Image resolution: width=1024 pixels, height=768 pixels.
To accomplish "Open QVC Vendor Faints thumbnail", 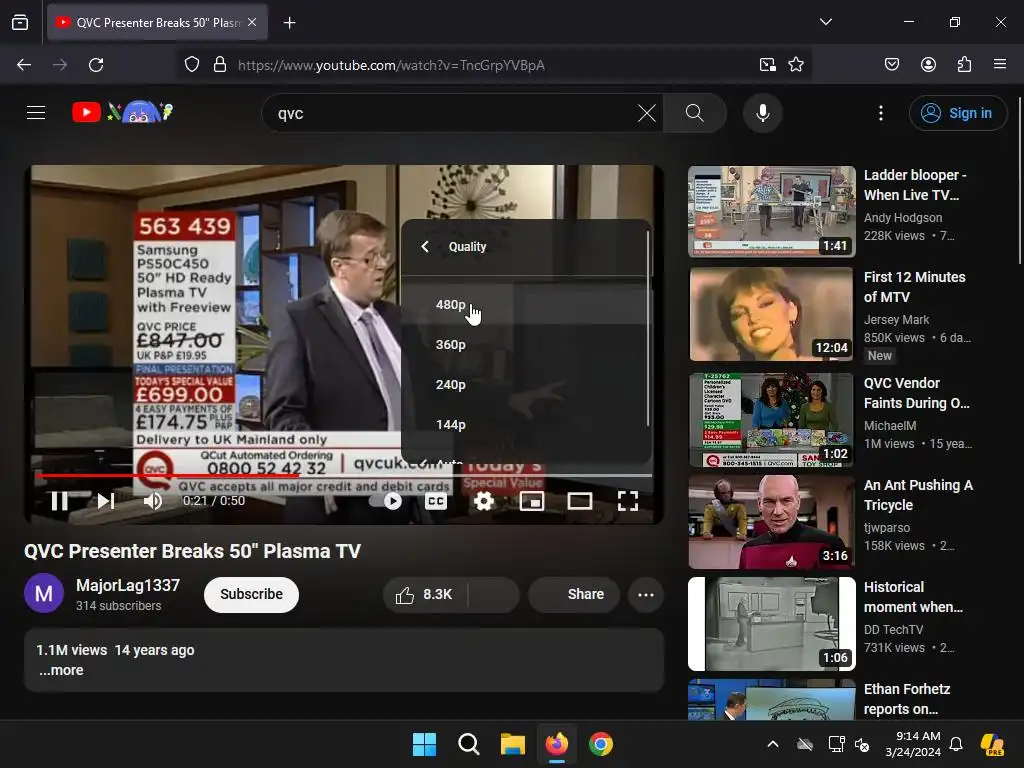I will coord(771,420).
